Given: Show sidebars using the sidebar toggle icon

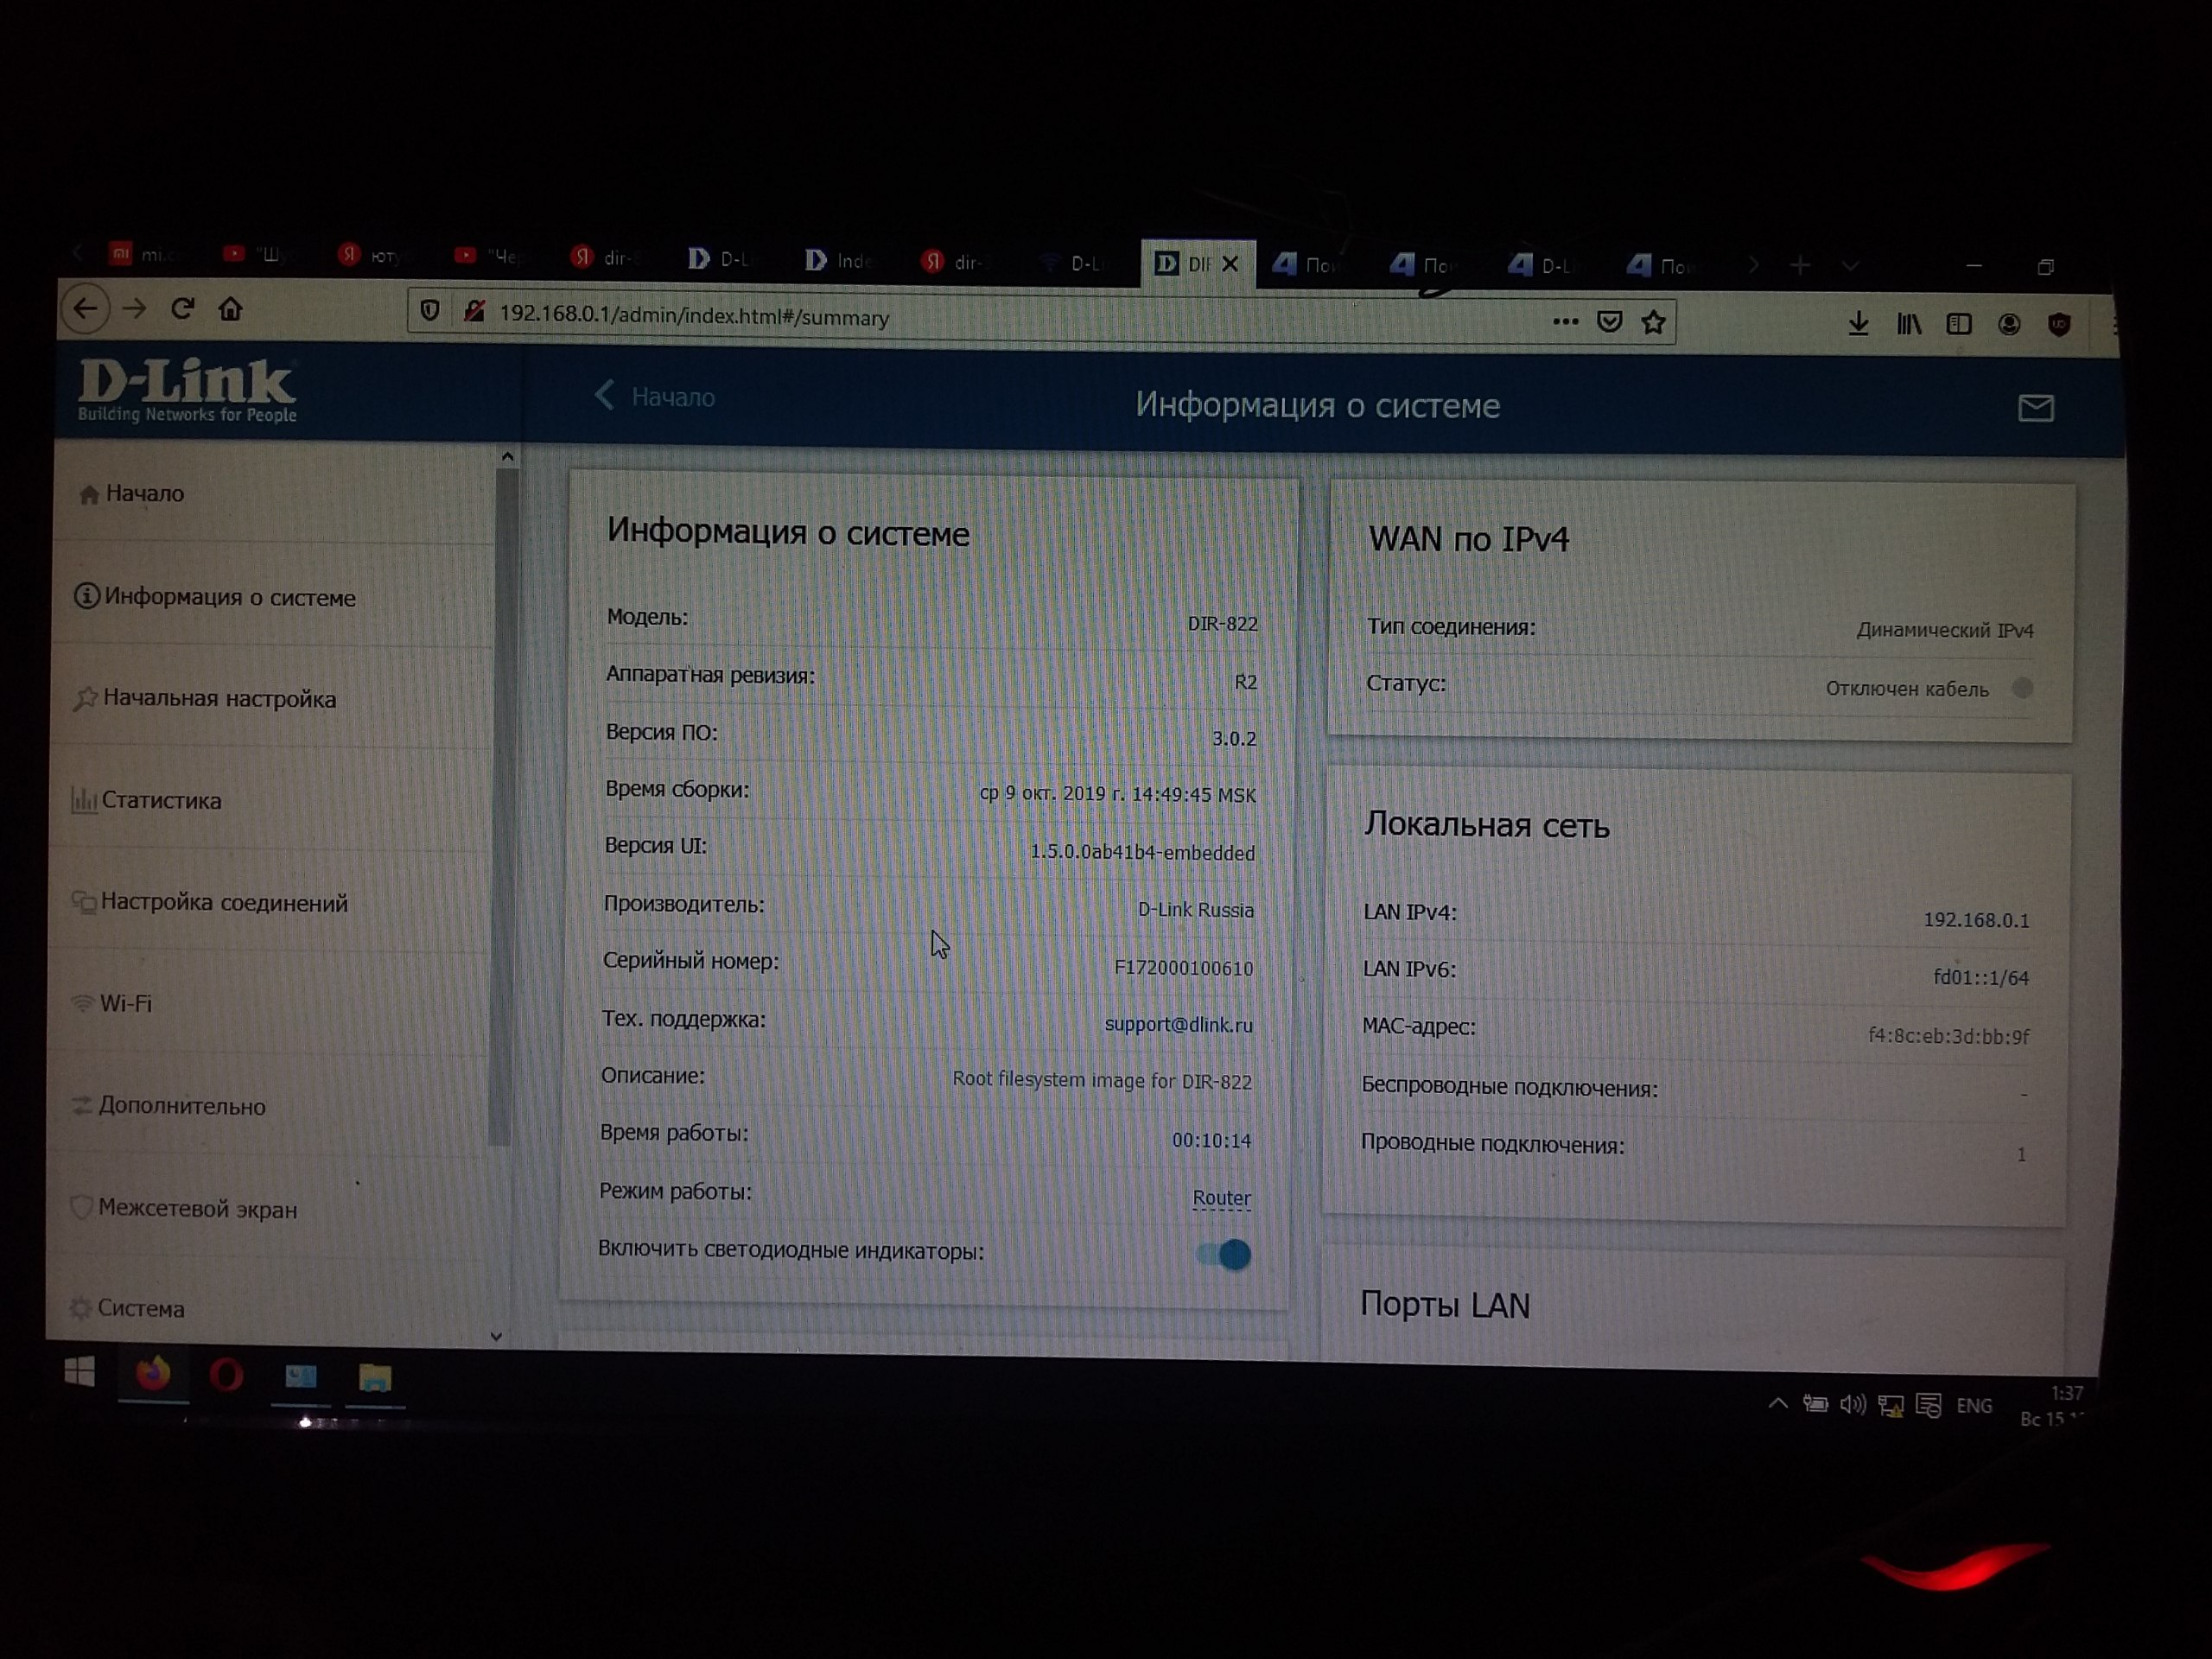Looking at the screenshot, I should coord(1959,324).
